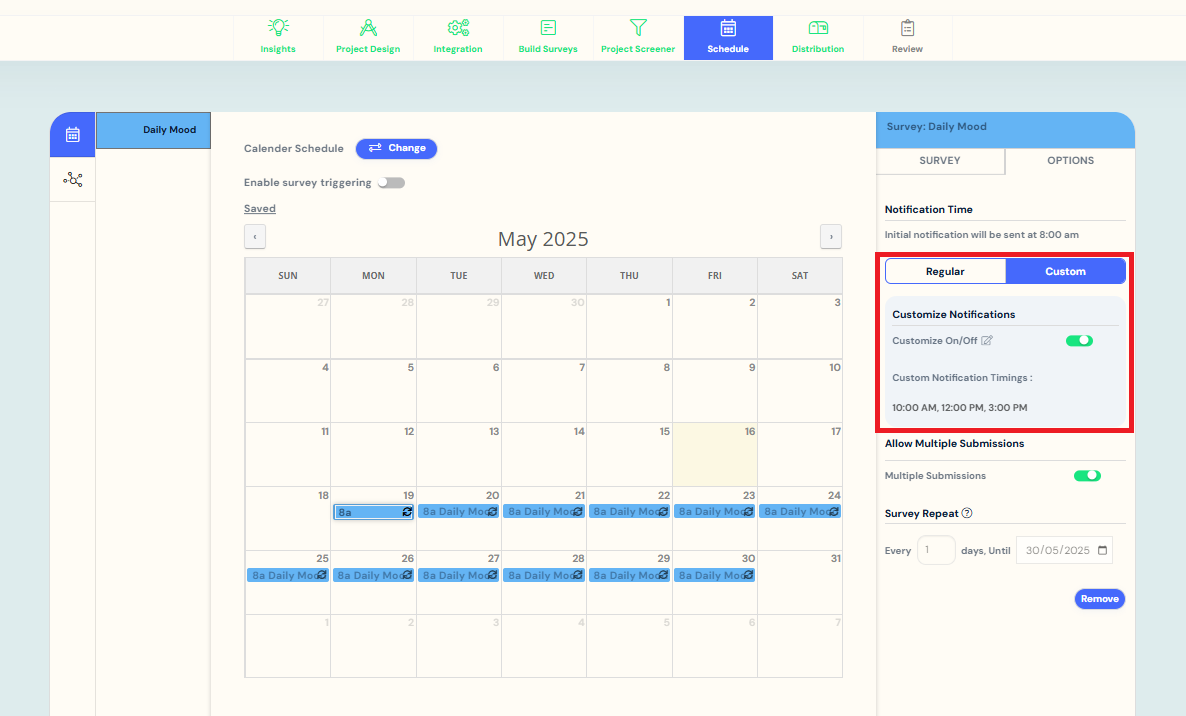1186x716 pixels.
Task: Open the Insights lightbulb tab
Action: tap(278, 38)
